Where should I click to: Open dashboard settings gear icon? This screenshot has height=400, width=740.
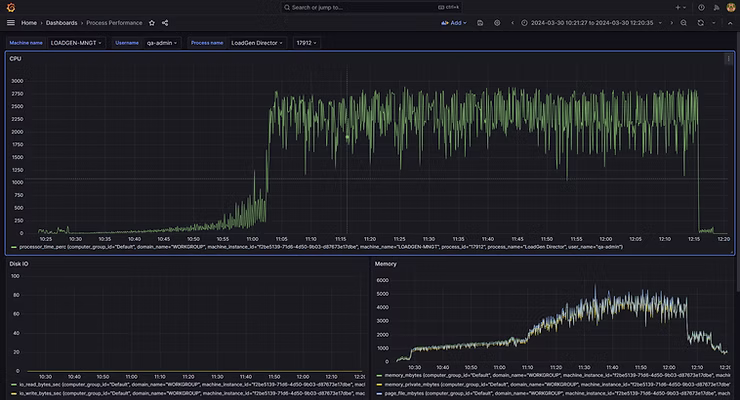497,23
